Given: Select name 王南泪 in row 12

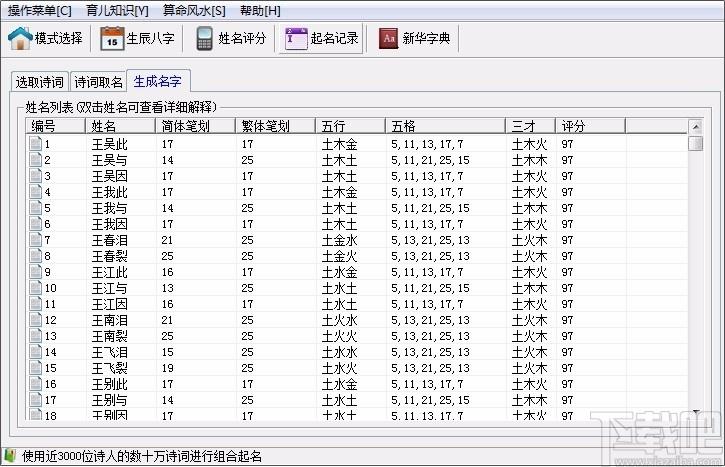Looking at the screenshot, I should pyautogui.click(x=109, y=320).
